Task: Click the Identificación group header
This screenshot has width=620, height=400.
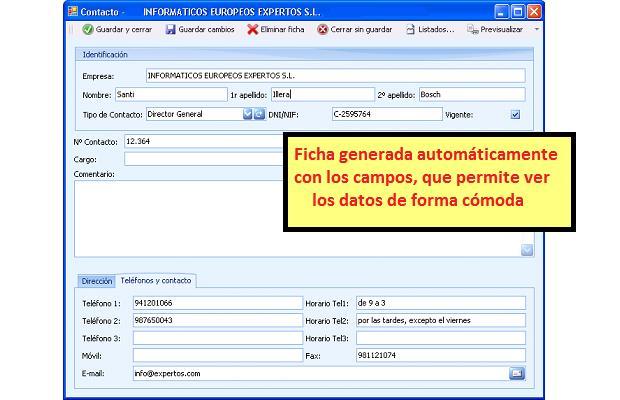Action: coord(304,55)
